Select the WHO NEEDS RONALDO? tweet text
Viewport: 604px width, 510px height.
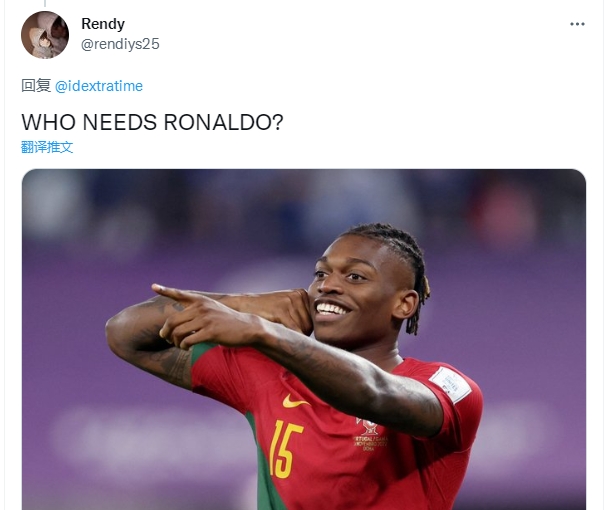coord(152,122)
